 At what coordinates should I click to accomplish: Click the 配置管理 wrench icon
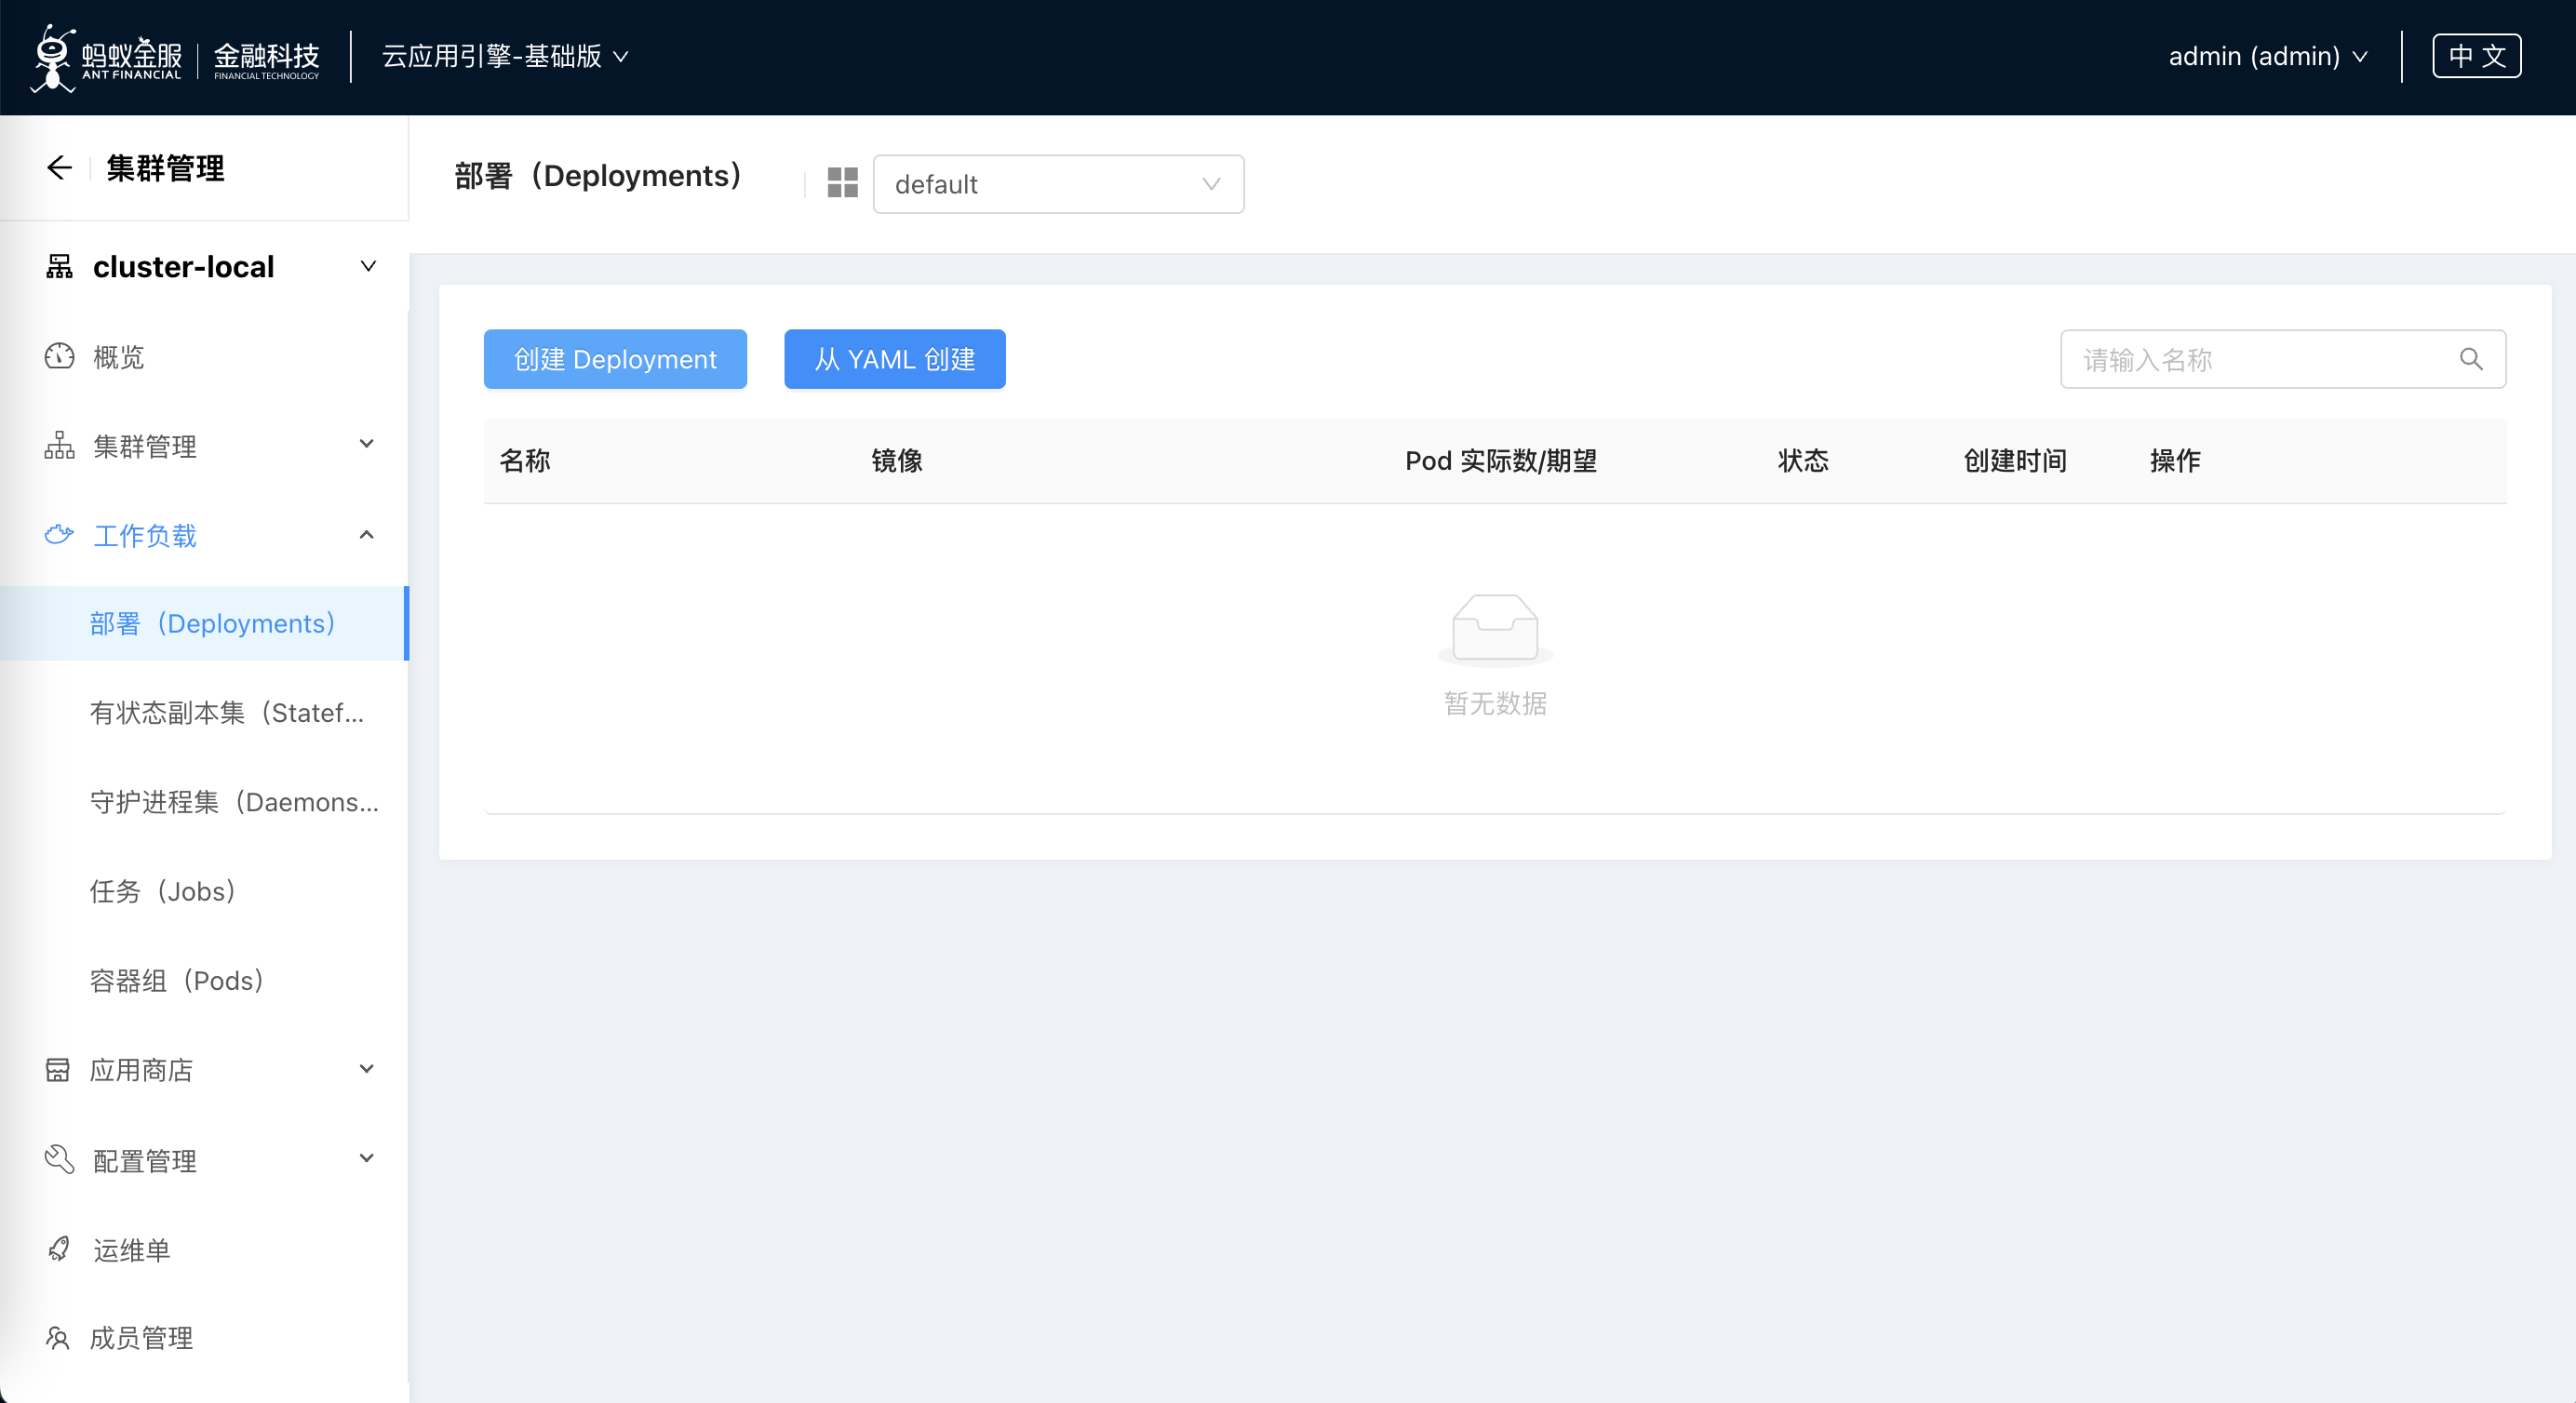coord(59,1159)
